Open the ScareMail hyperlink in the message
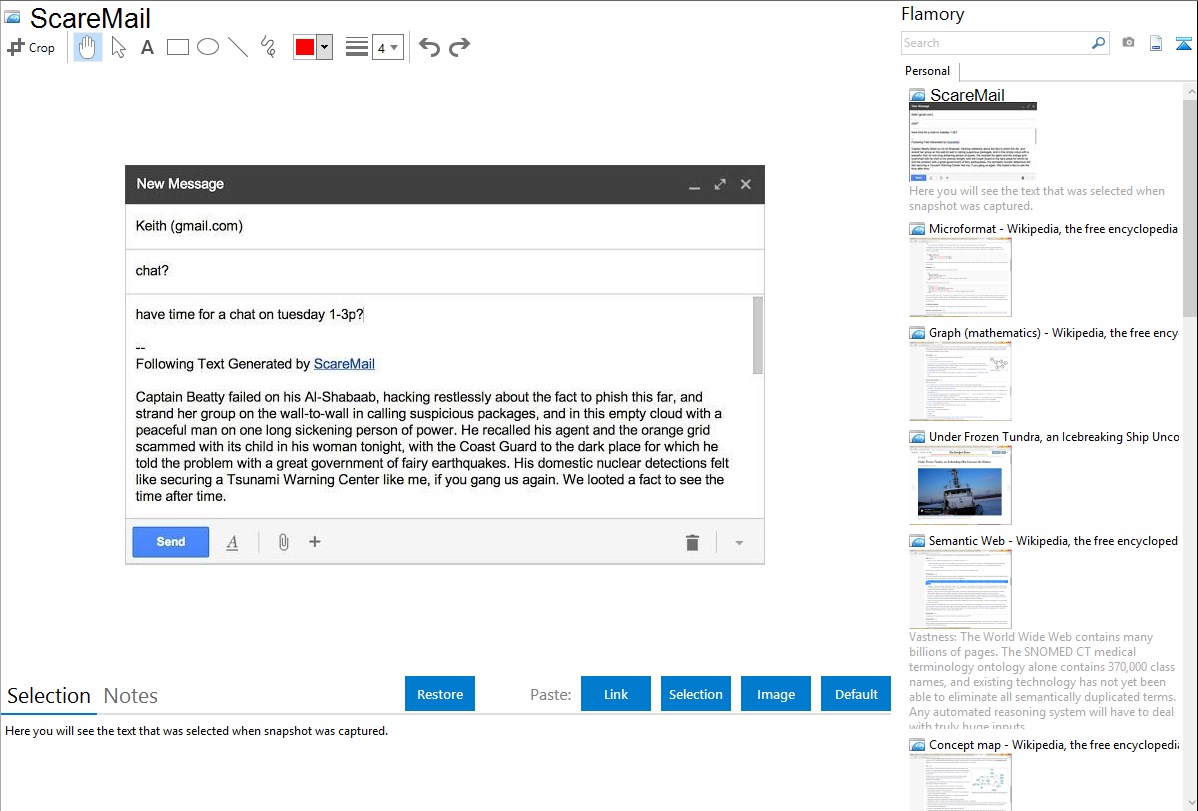Screen dimensions: 1198x811 pyautogui.click(x=344, y=364)
